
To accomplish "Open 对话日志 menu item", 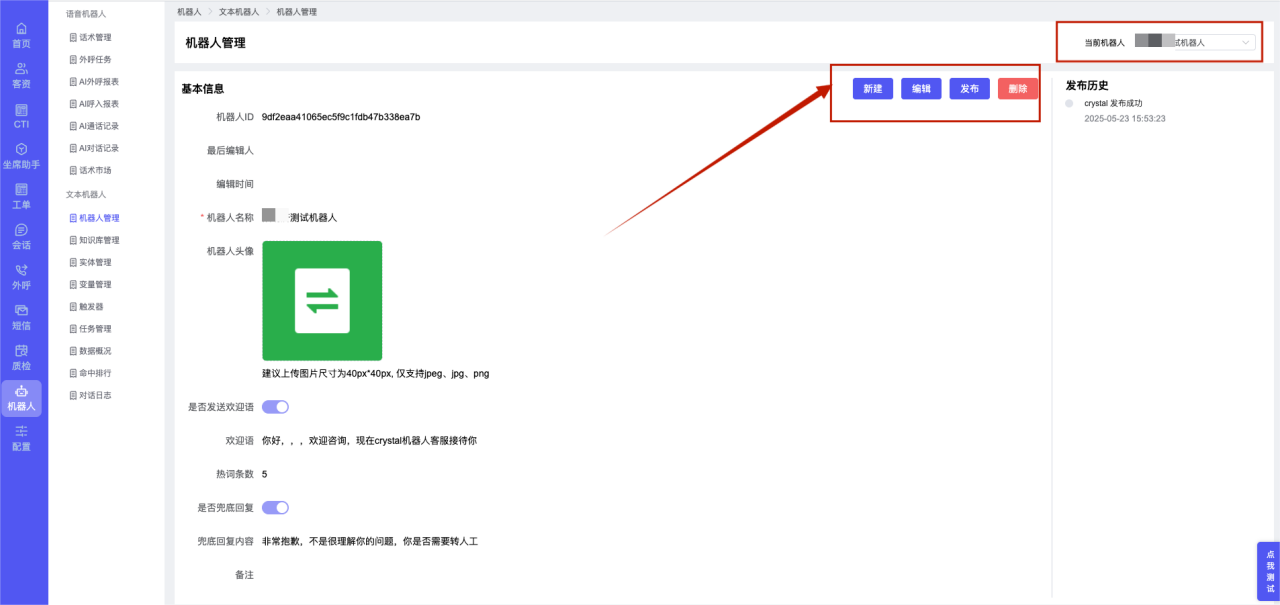I will [x=95, y=395].
